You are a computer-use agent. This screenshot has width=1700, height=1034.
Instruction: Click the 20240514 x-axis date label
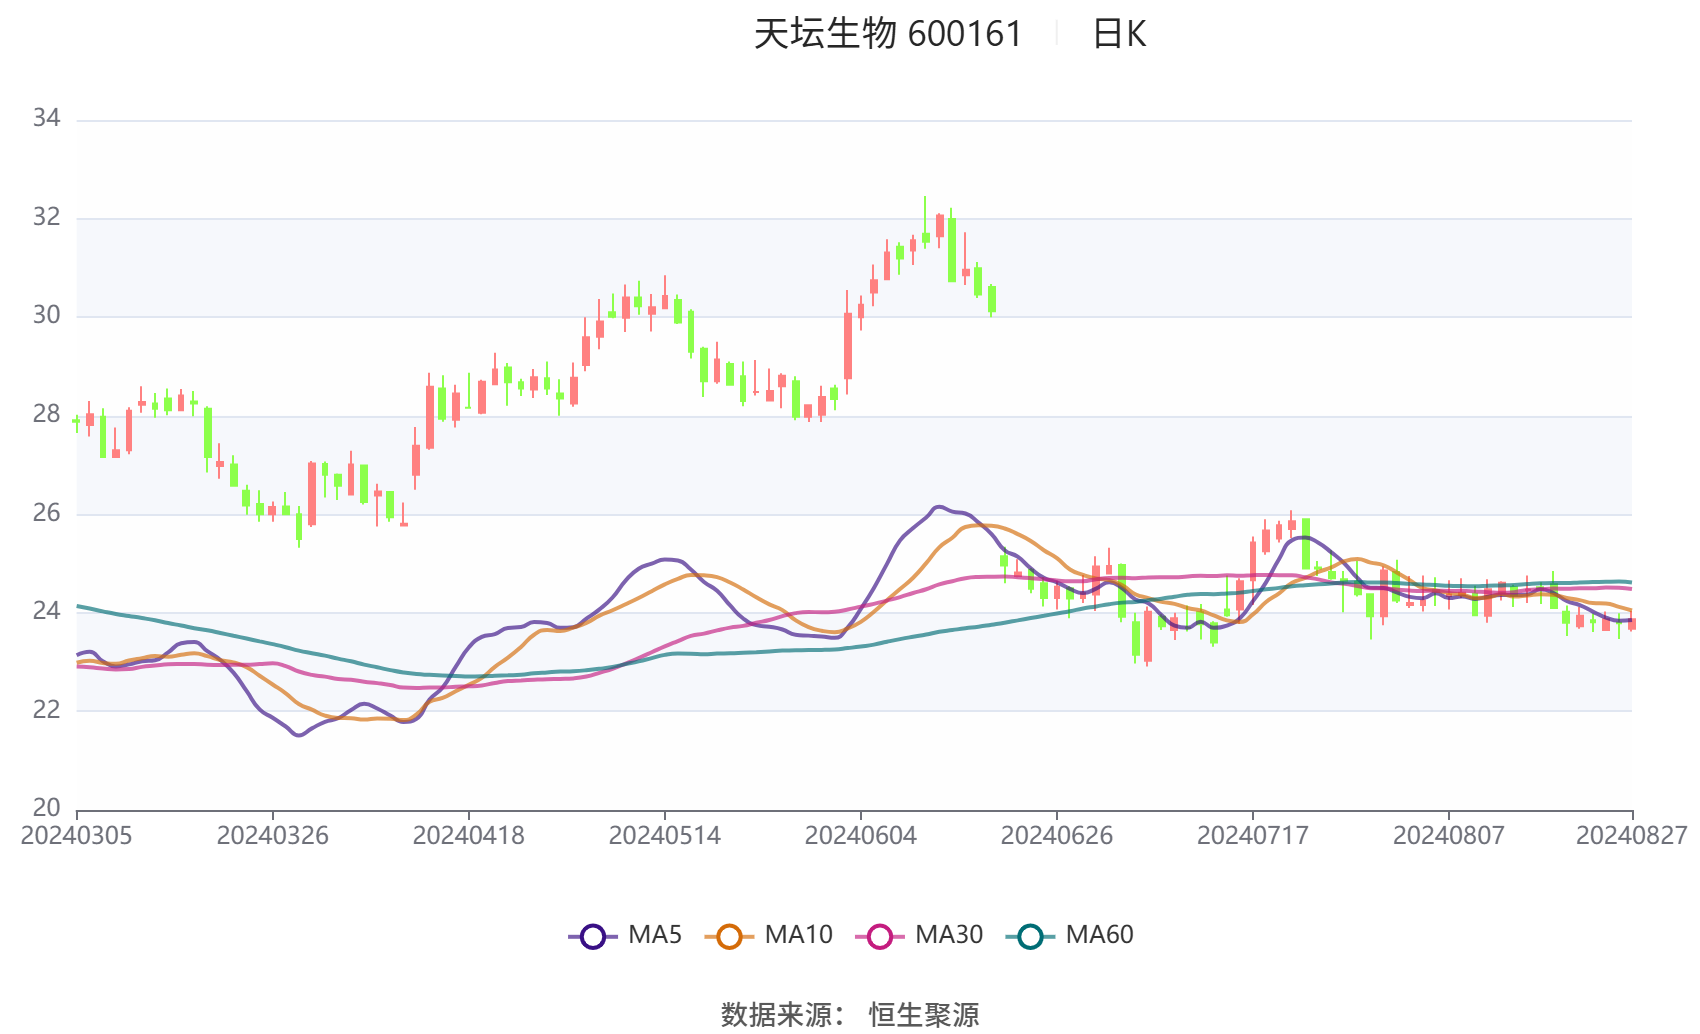pyautogui.click(x=665, y=836)
